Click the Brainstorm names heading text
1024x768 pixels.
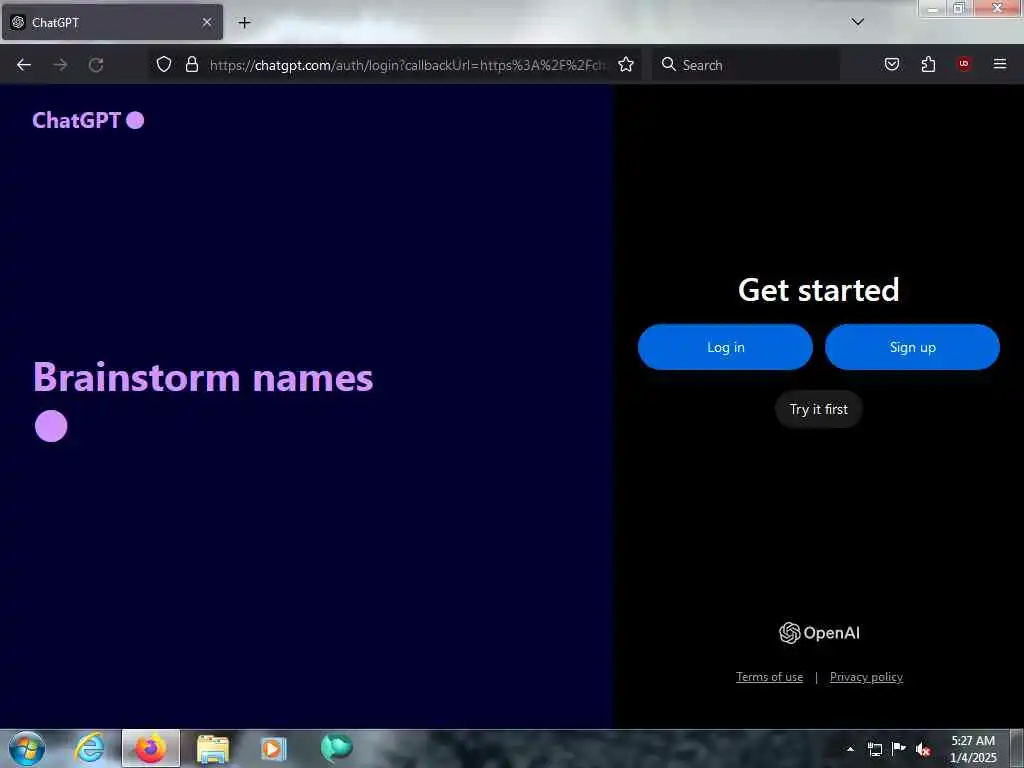coord(203,377)
